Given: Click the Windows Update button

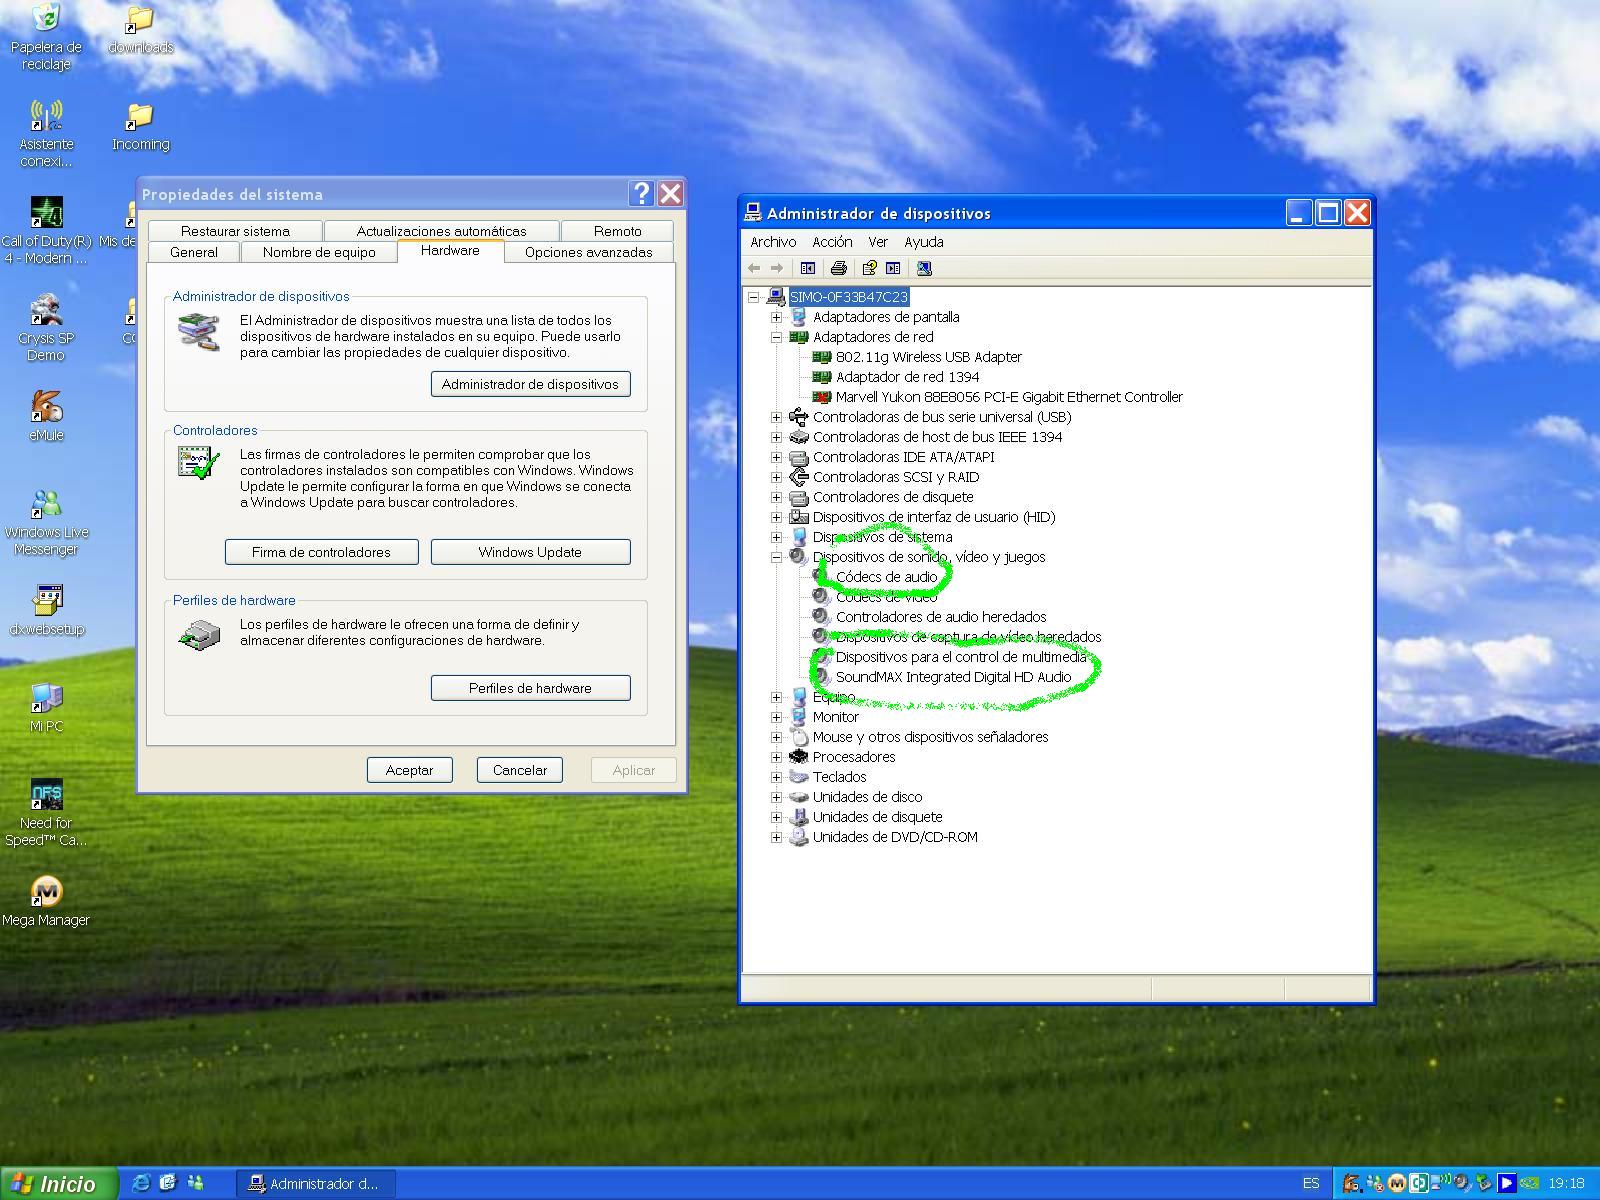Looking at the screenshot, I should tap(530, 552).
